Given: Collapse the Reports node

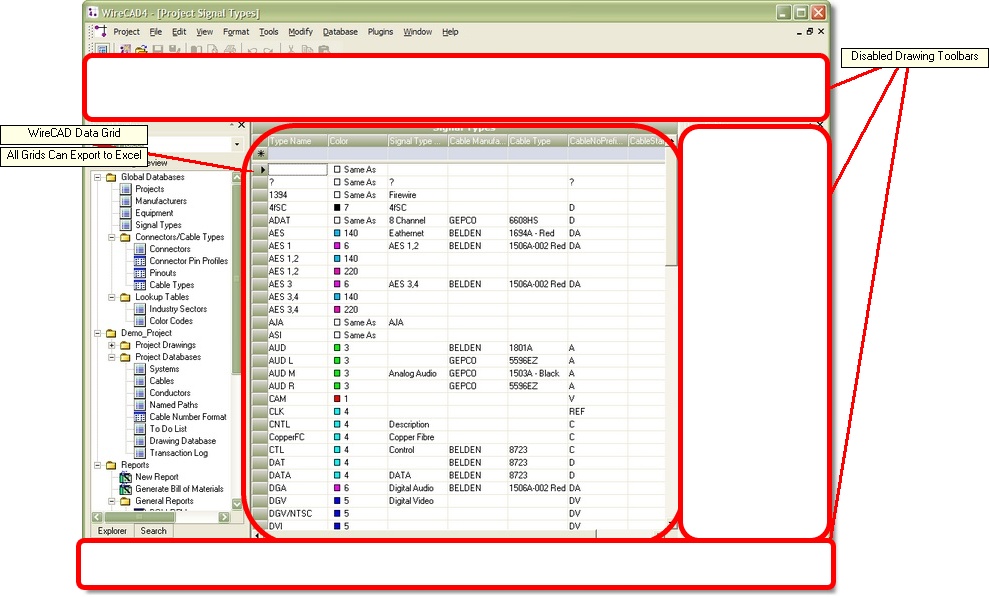Looking at the screenshot, I should 98,465.
